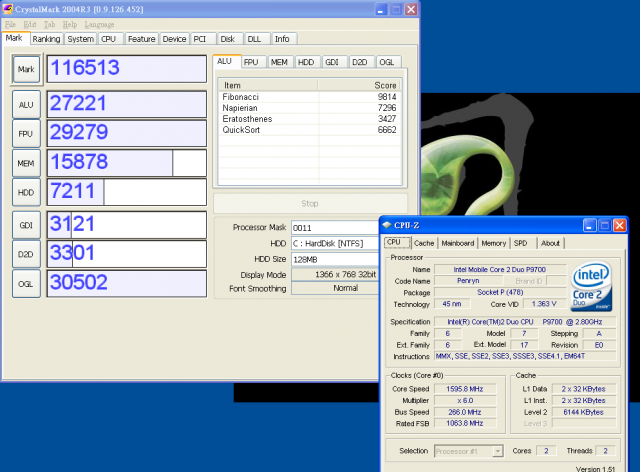Run the FPU benchmark button
The height and width of the screenshot is (472, 640).
click(x=26, y=134)
